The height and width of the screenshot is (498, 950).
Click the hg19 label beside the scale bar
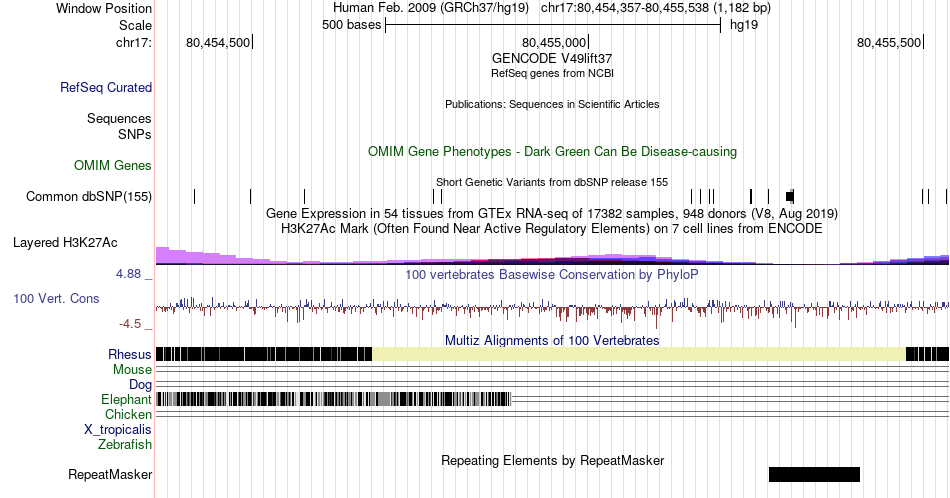click(744, 25)
